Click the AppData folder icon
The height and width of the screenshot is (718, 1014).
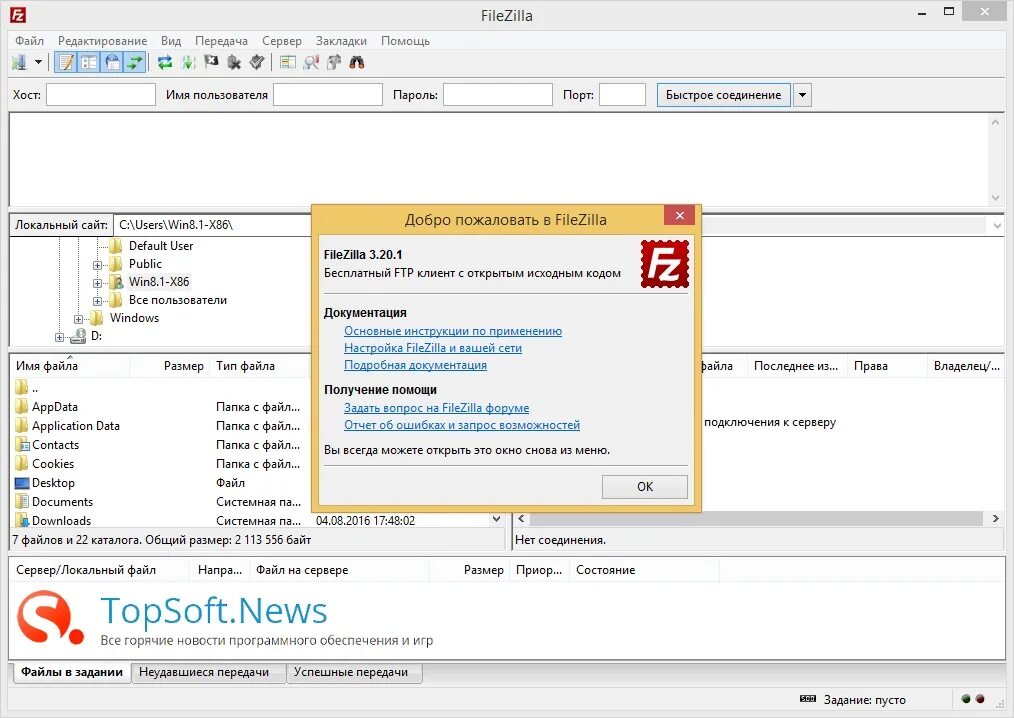21,406
